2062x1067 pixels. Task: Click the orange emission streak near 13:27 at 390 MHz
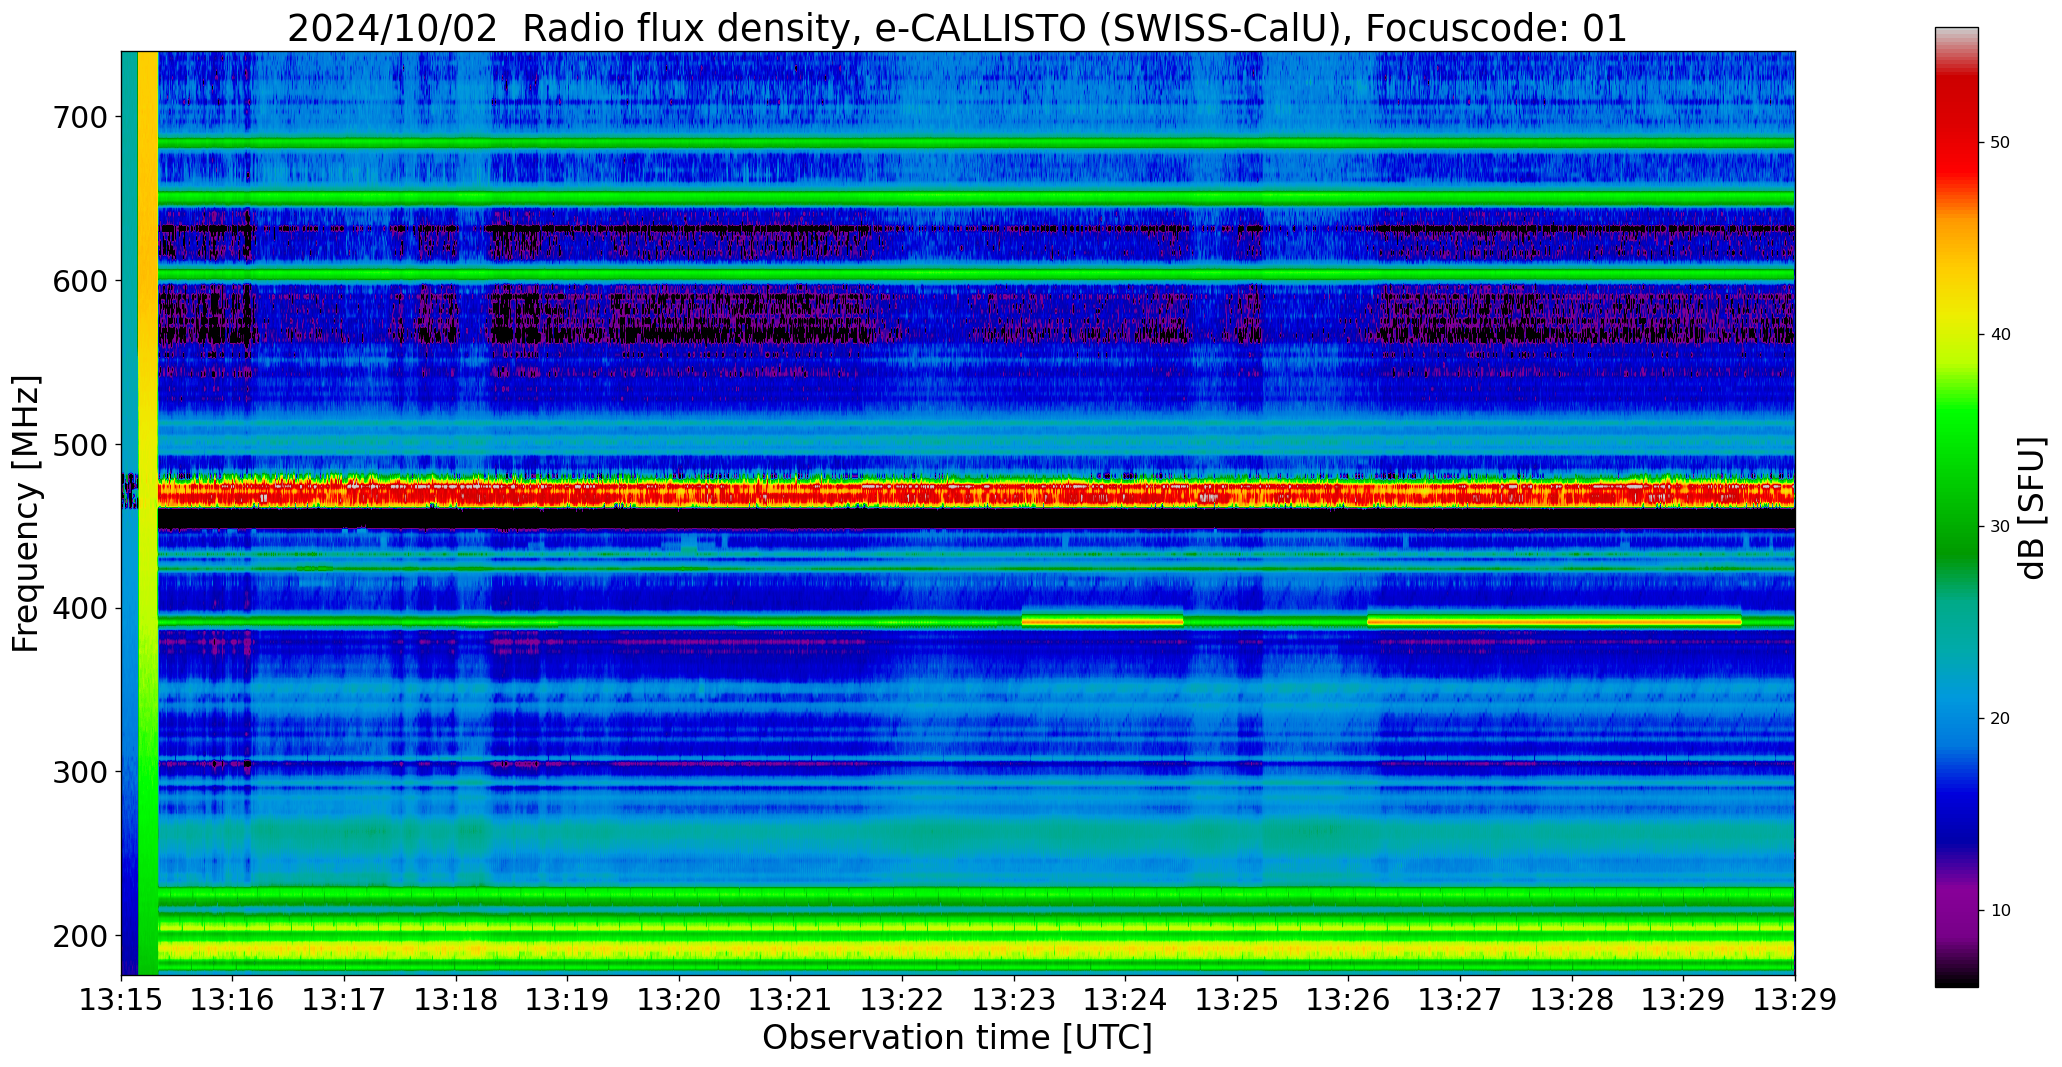[x=1554, y=621]
